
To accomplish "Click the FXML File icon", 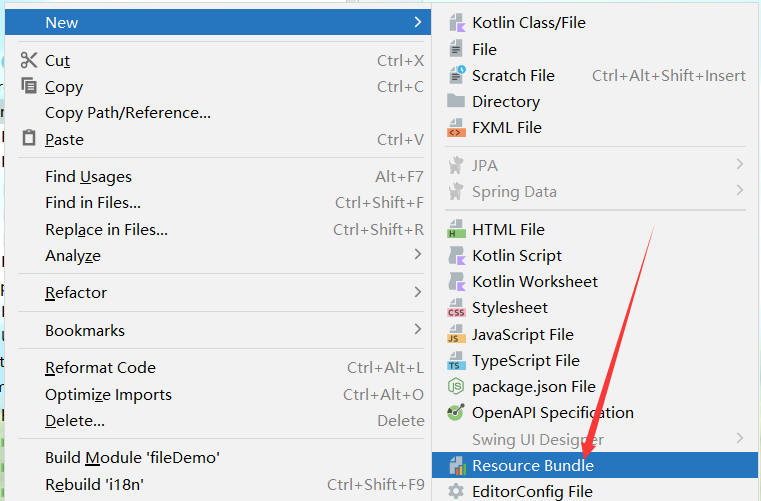I will (x=456, y=128).
